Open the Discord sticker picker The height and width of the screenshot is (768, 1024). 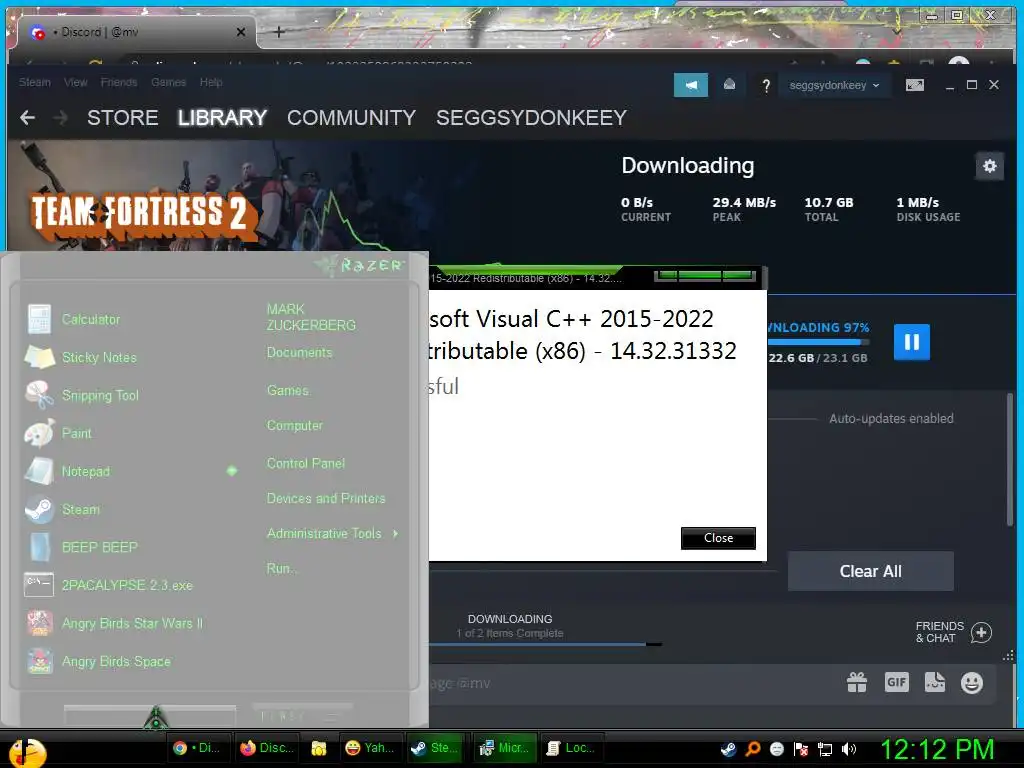point(935,682)
